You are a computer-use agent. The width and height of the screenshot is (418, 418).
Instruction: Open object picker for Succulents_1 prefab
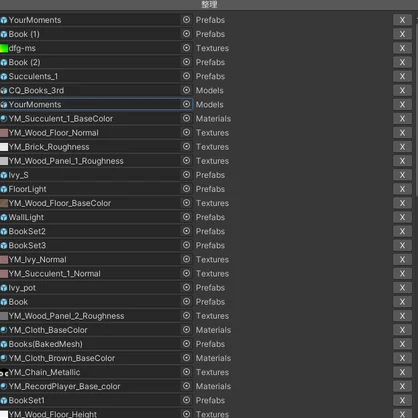[x=186, y=76]
